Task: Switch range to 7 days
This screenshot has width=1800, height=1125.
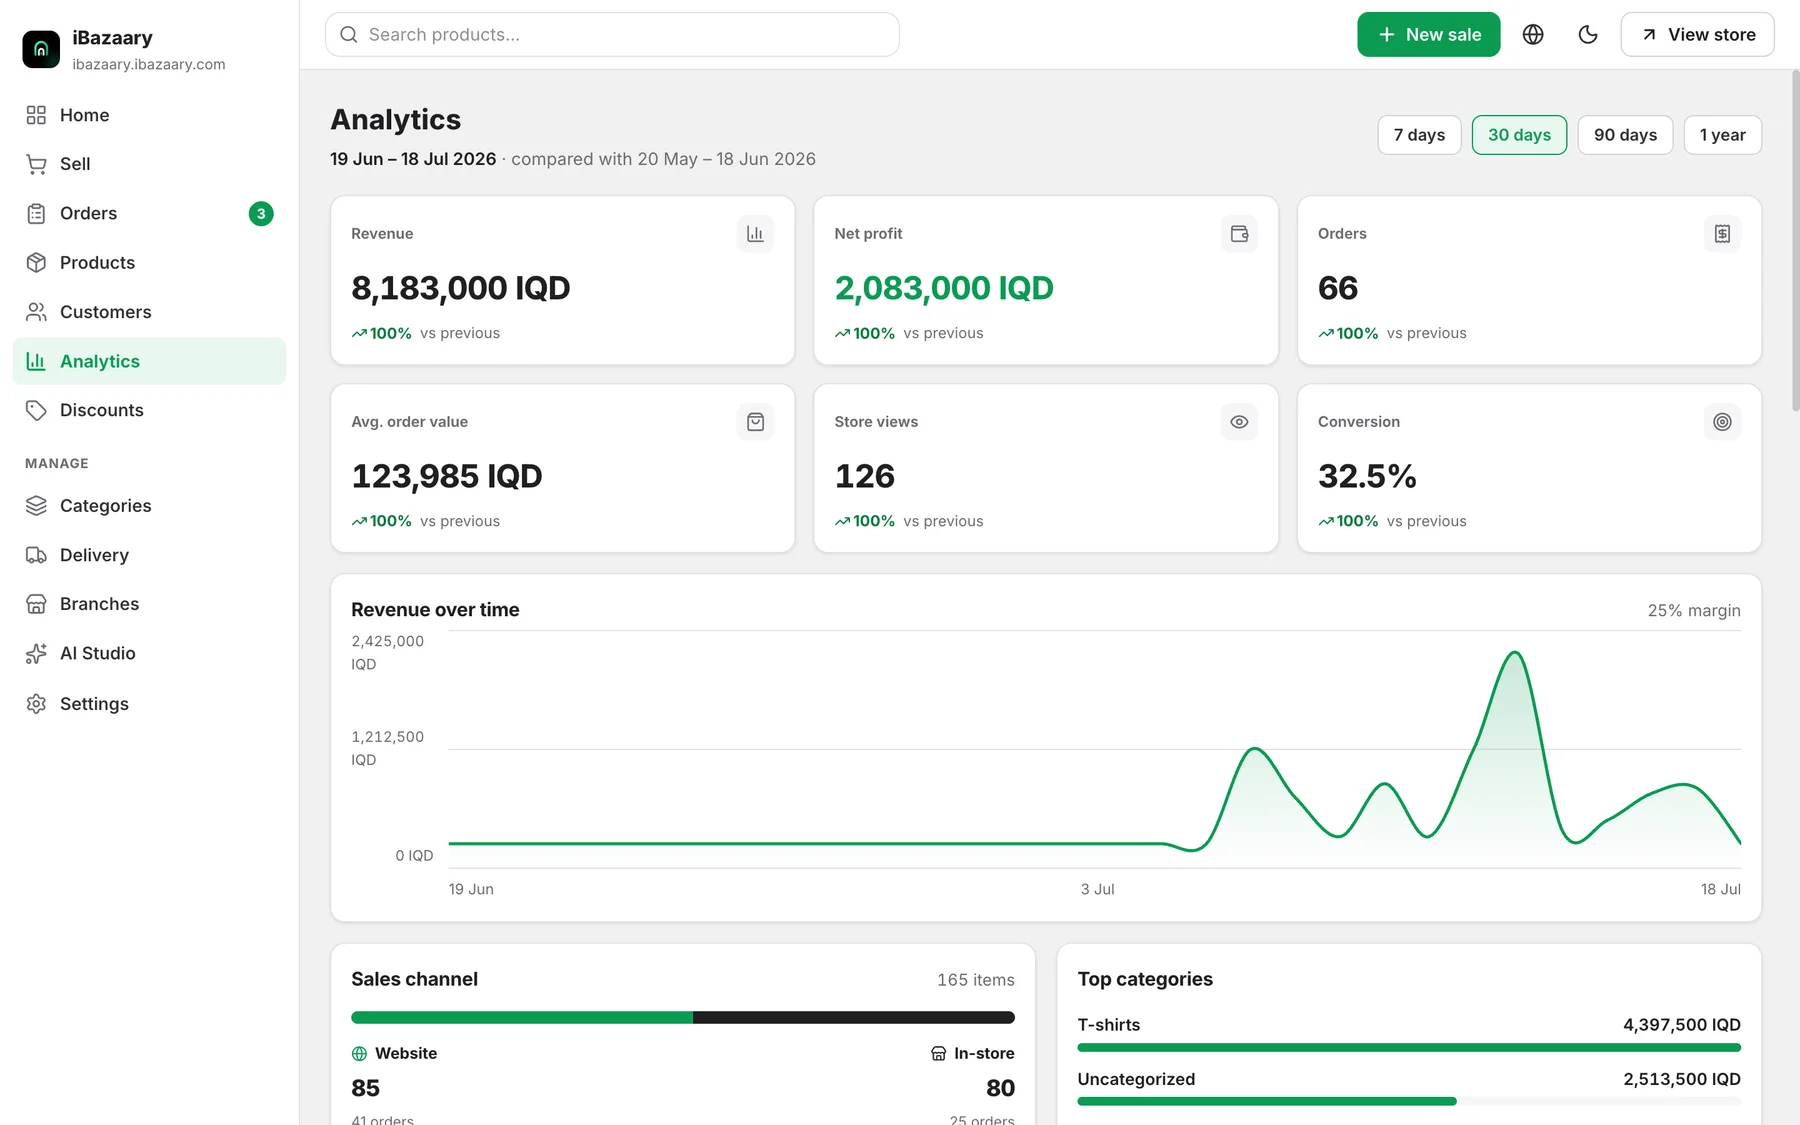Action: coord(1419,135)
